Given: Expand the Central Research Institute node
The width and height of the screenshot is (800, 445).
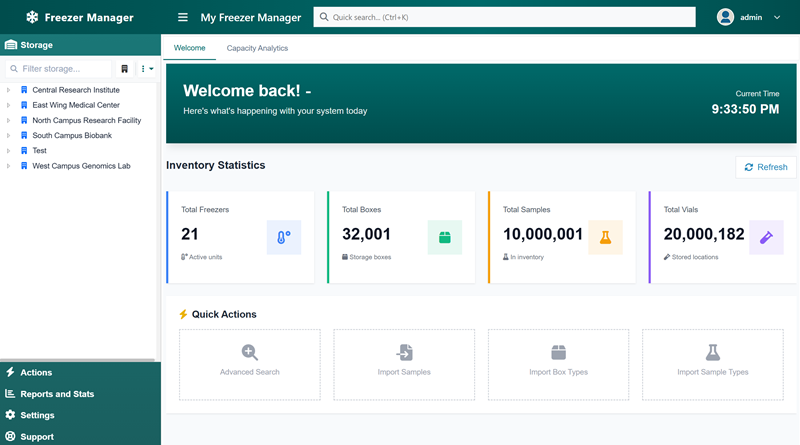Looking at the screenshot, I should point(8,90).
